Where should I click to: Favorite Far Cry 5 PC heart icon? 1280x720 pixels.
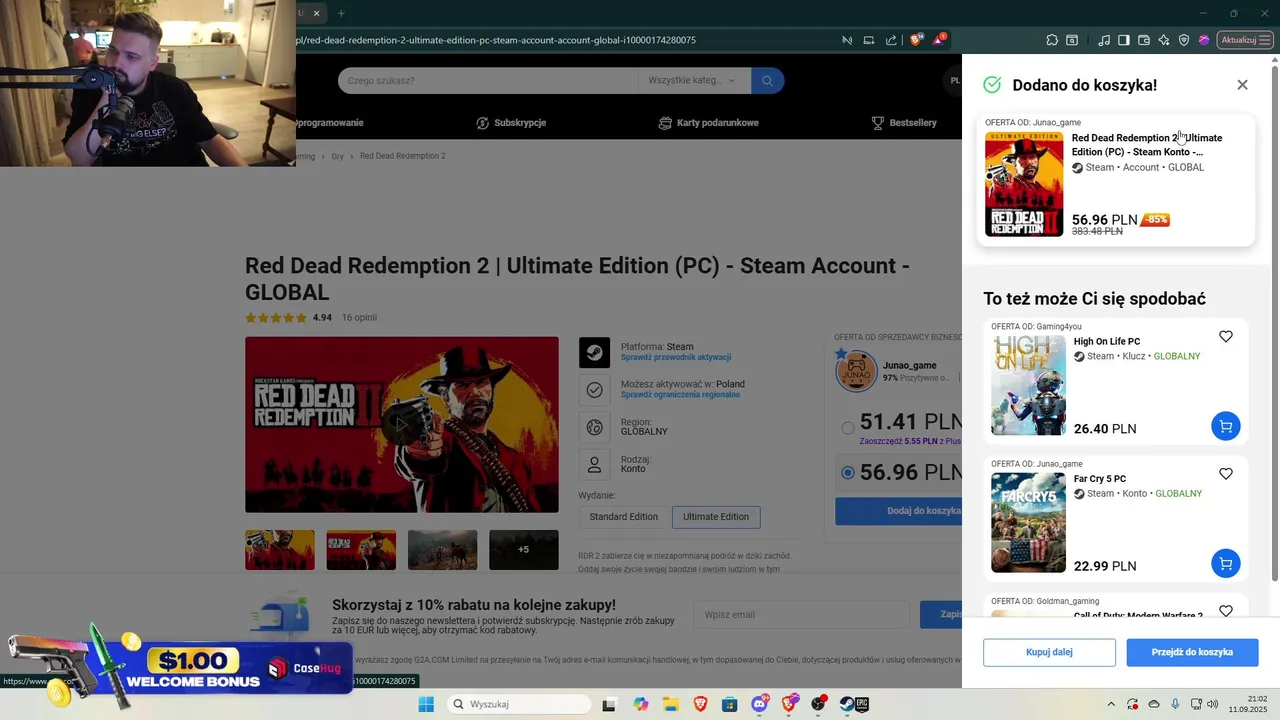pos(1226,474)
